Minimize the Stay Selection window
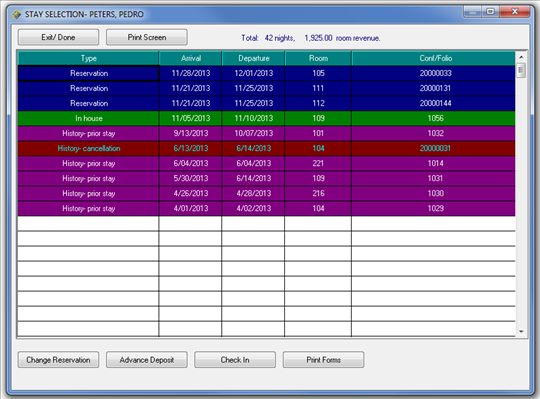The height and width of the screenshot is (399, 540). [x=473, y=12]
